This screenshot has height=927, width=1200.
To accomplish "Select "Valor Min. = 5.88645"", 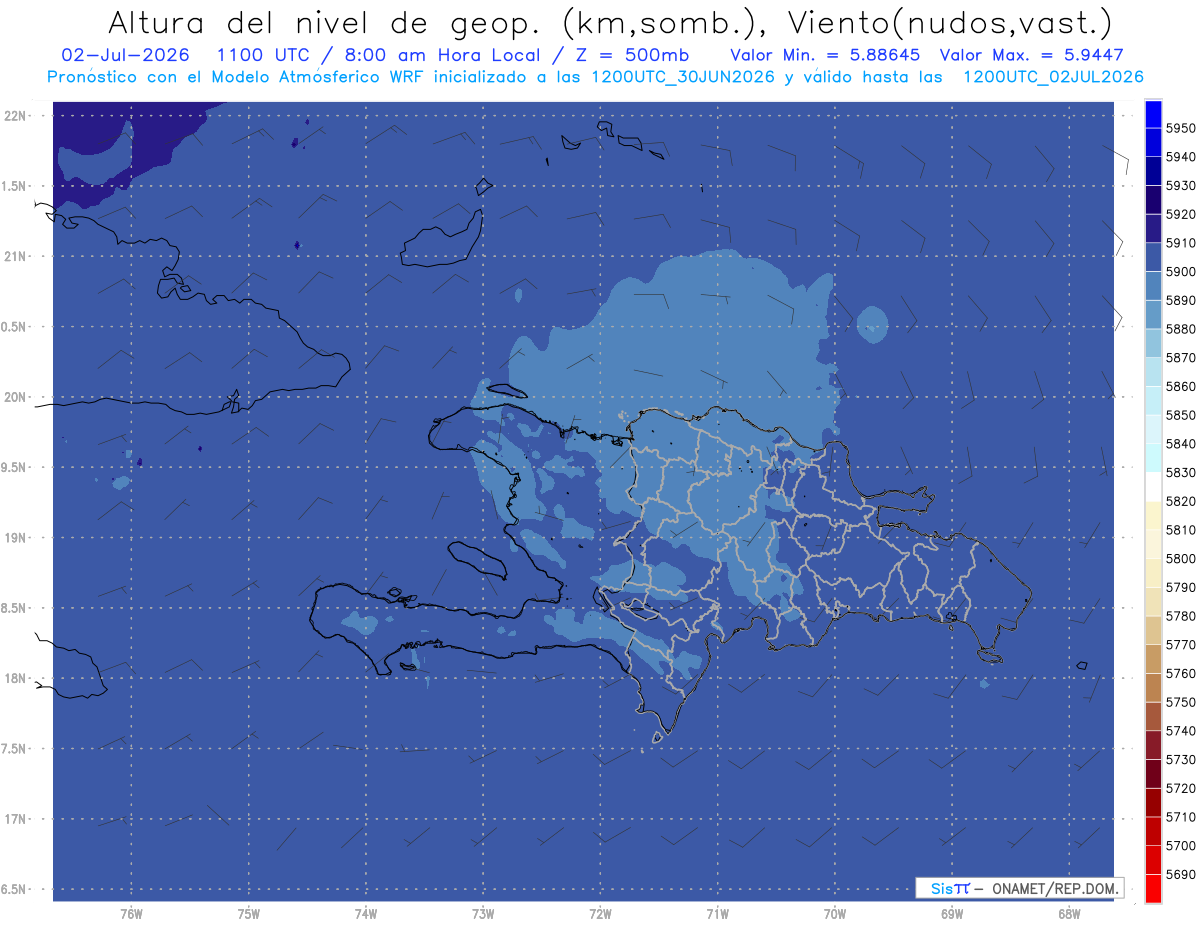I will click(x=825, y=55).
